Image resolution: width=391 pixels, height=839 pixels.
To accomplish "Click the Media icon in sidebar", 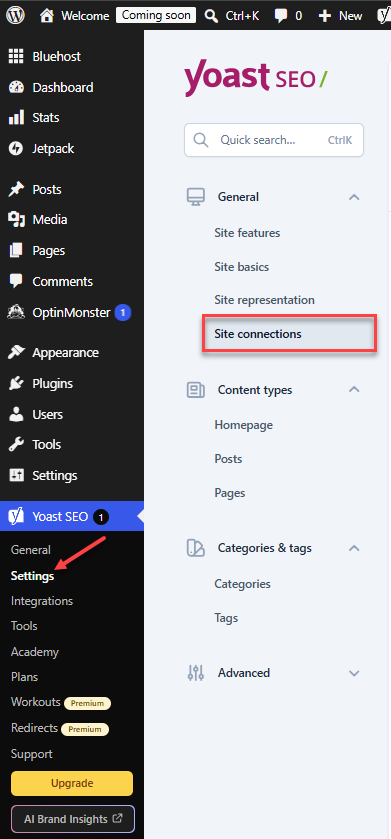I will pyautogui.click(x=17, y=219).
